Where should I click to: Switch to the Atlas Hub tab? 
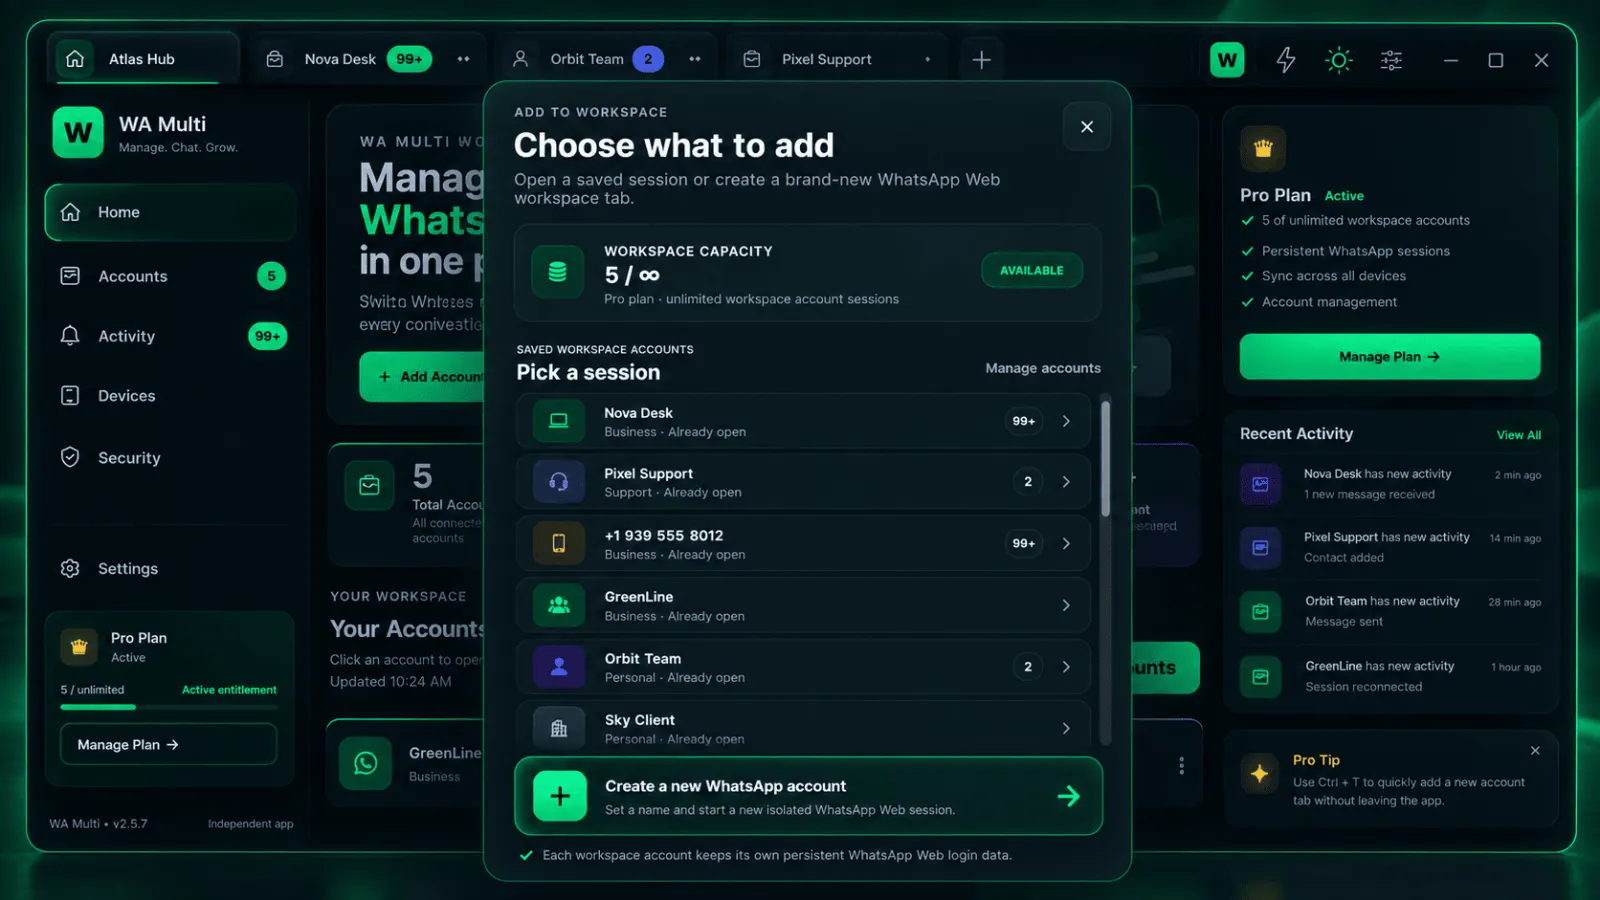pyautogui.click(x=144, y=59)
